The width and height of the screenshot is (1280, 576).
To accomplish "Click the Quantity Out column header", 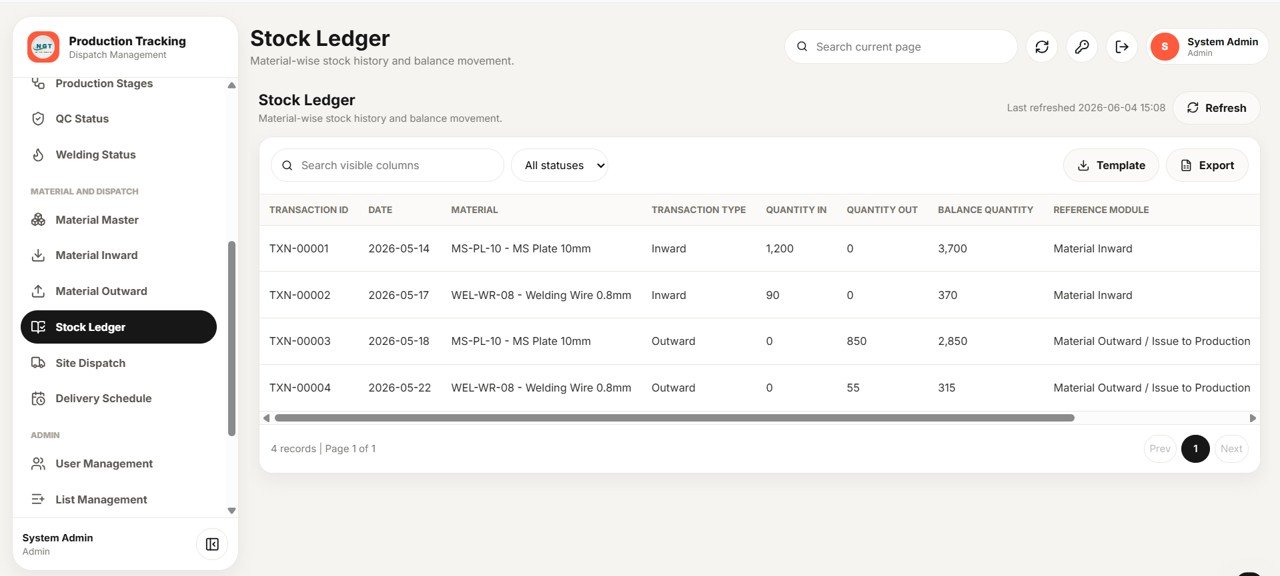I will click(882, 210).
